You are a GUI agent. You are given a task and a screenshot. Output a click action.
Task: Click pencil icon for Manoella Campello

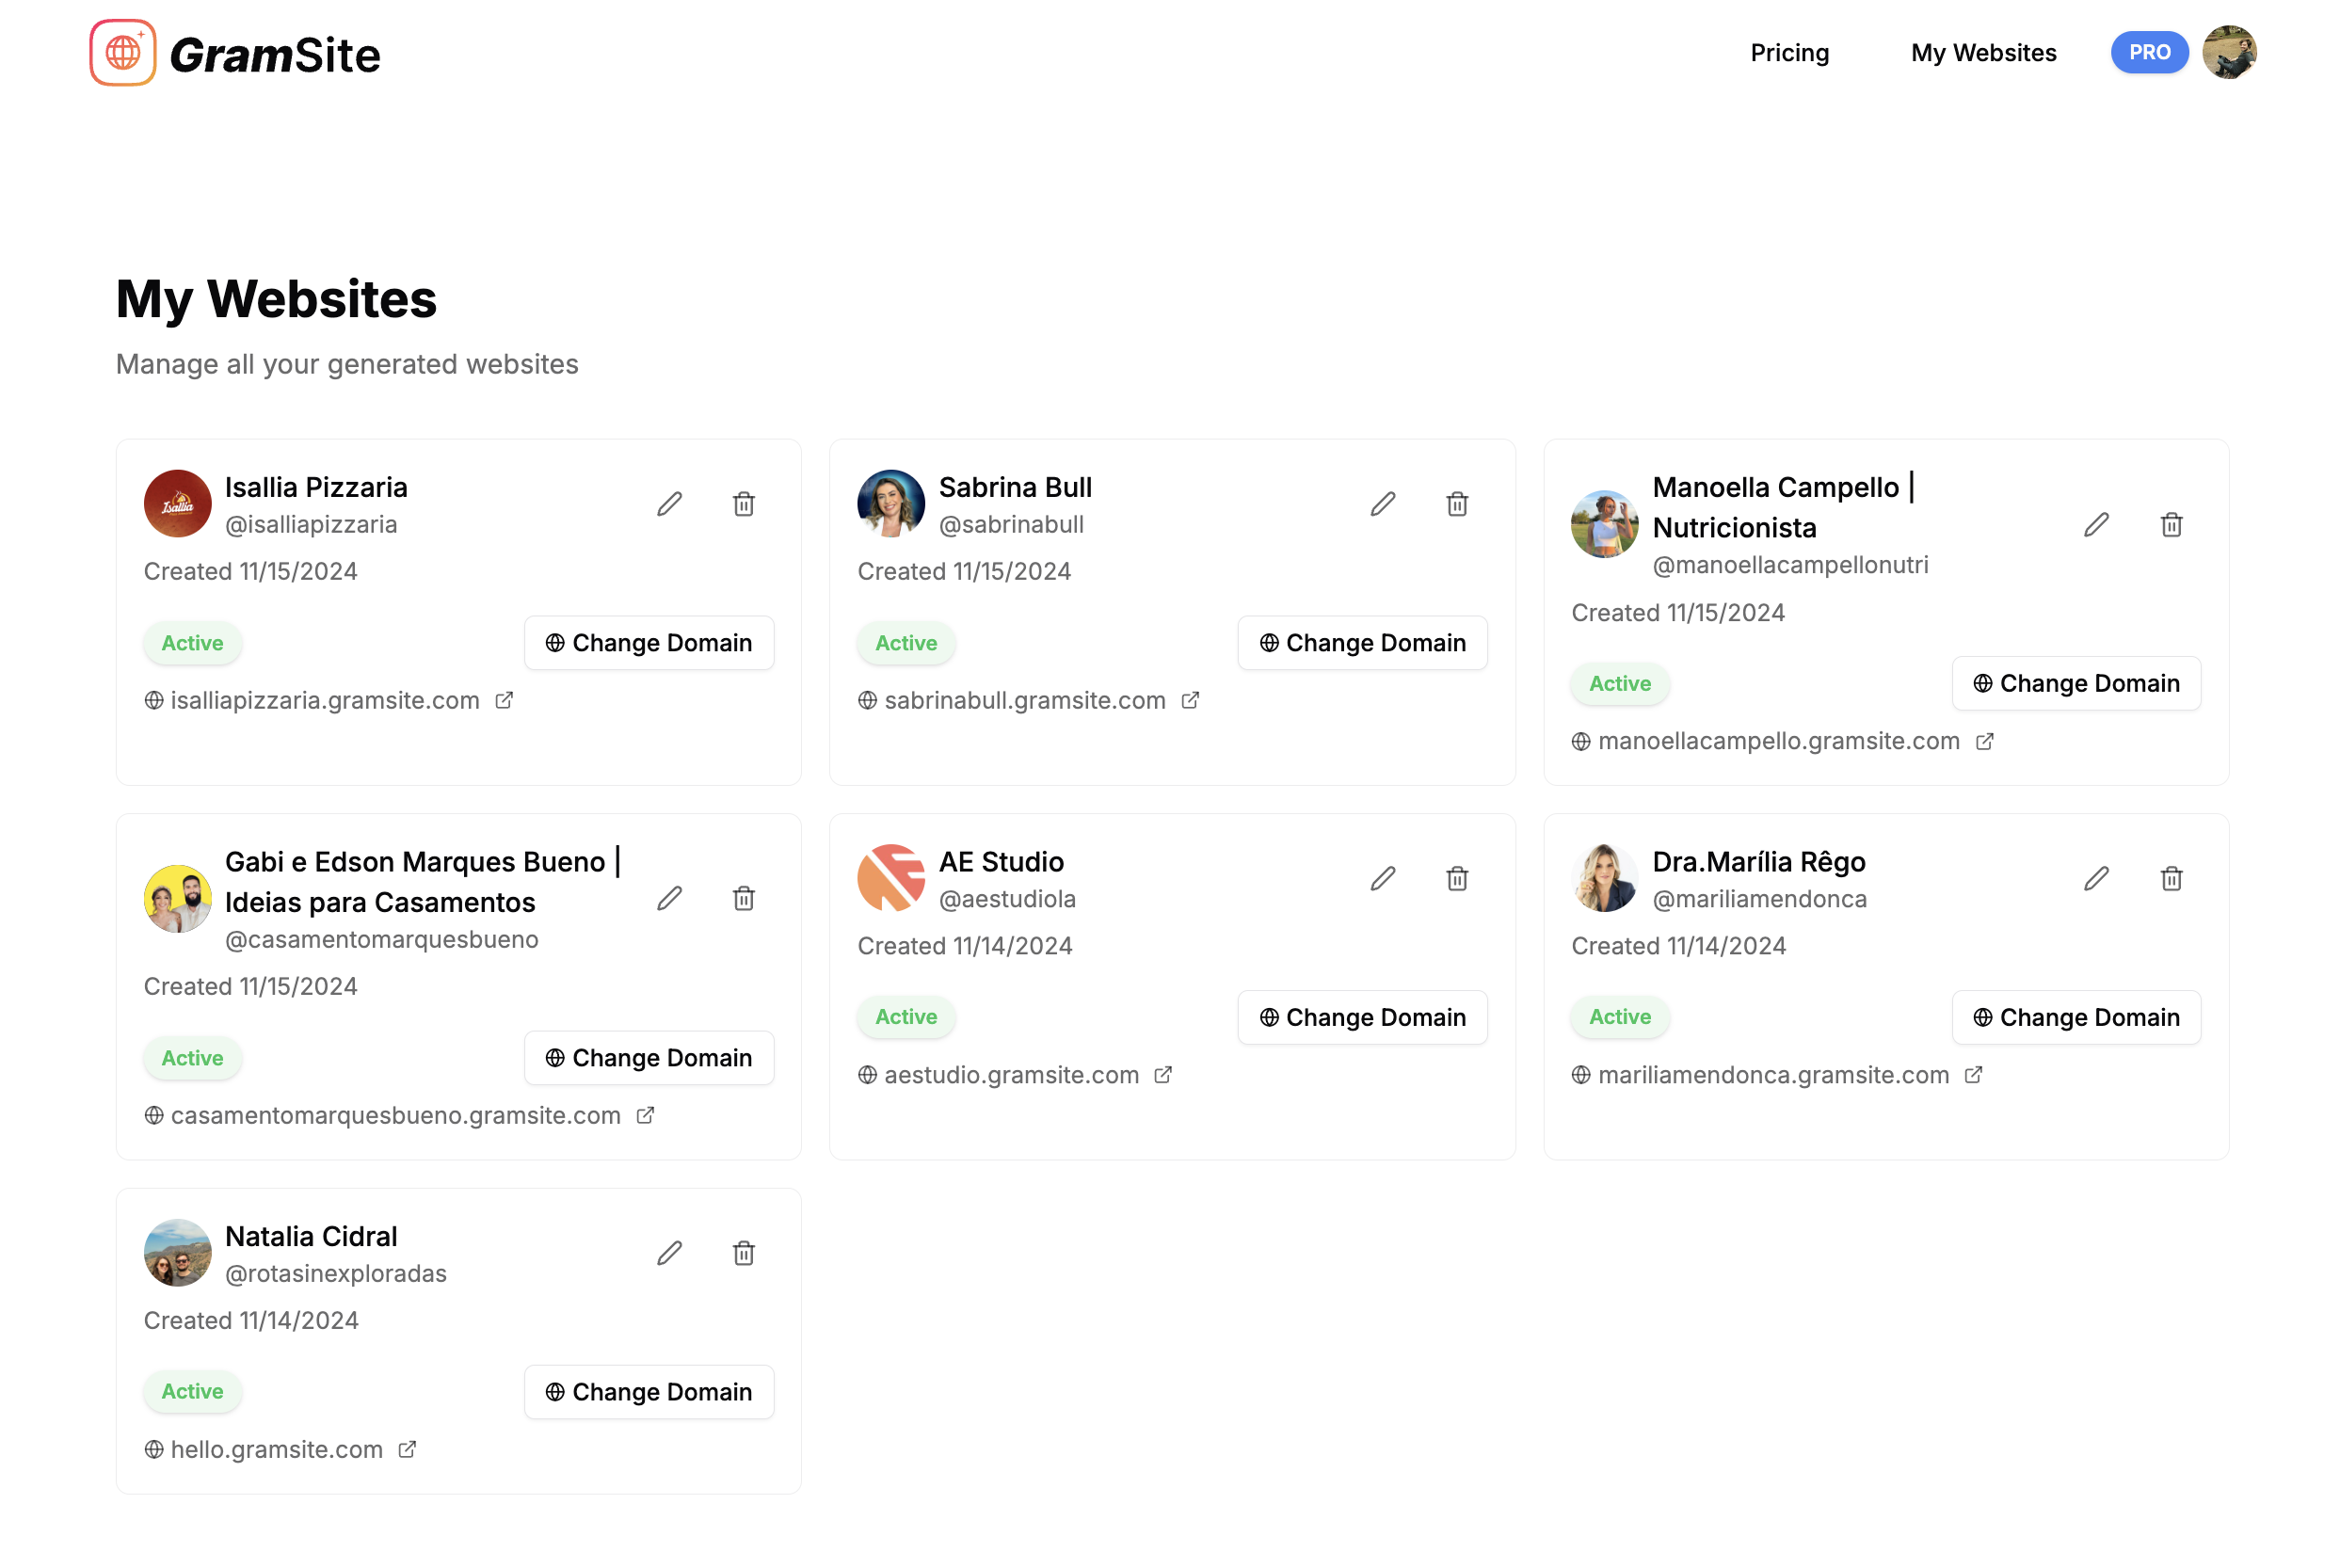click(x=2096, y=525)
